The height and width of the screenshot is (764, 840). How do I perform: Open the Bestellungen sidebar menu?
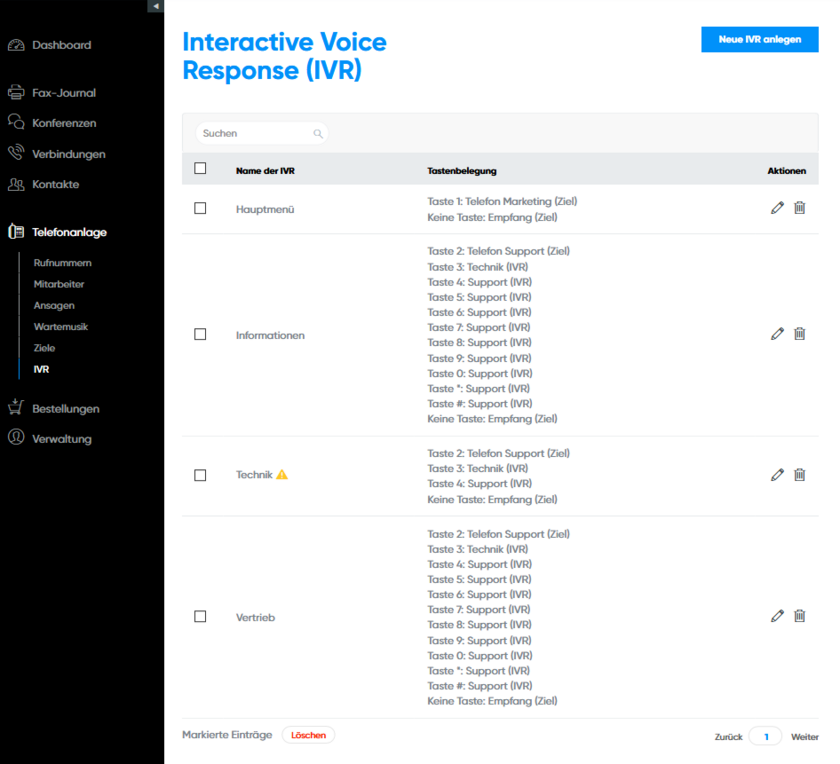coord(65,408)
